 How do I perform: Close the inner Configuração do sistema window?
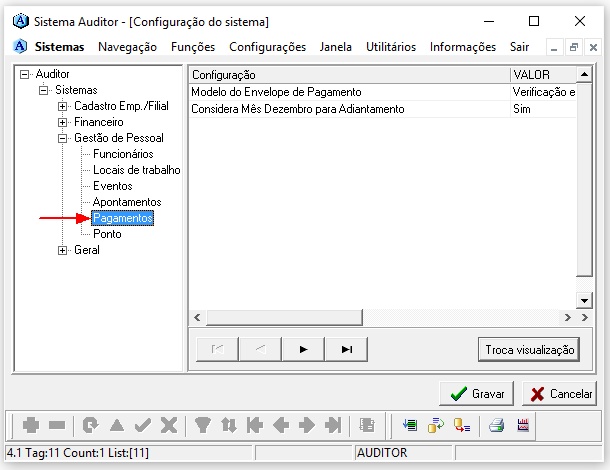pyautogui.click(x=593, y=47)
